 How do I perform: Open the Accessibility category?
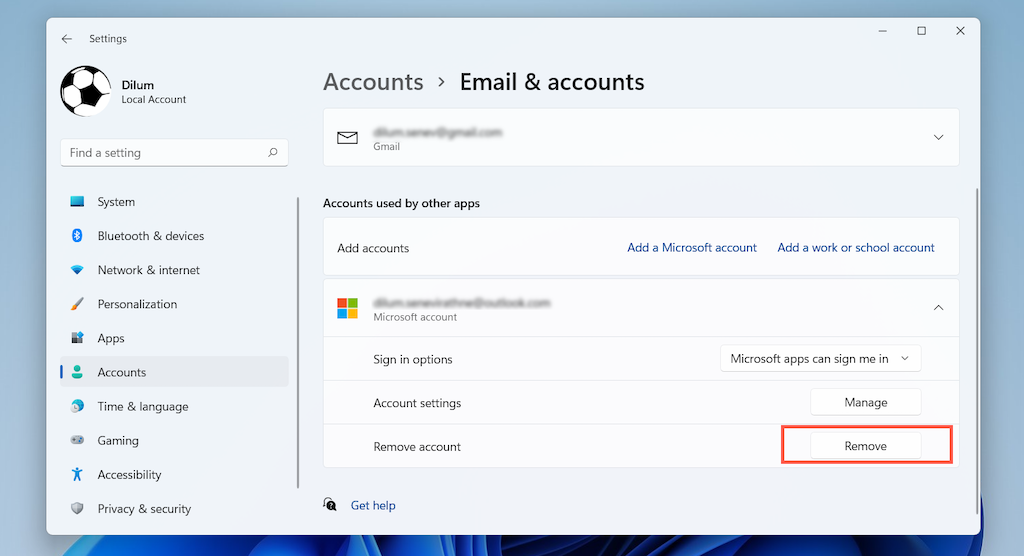129,475
